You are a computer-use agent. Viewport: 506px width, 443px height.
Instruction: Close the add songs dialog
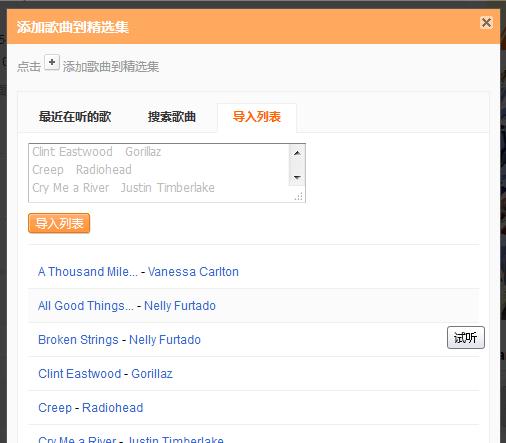coord(486,23)
